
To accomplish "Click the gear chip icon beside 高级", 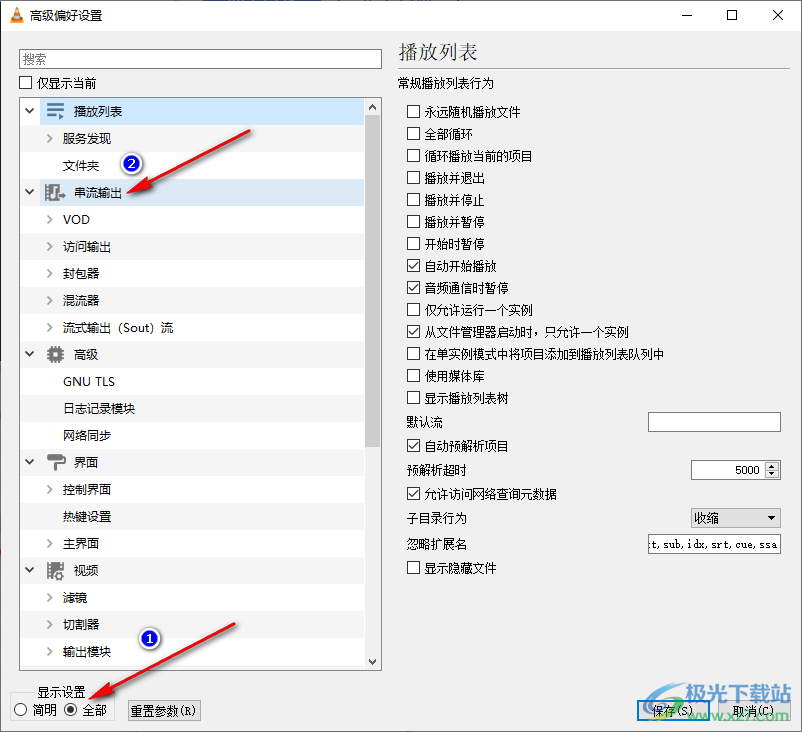I will [56, 354].
